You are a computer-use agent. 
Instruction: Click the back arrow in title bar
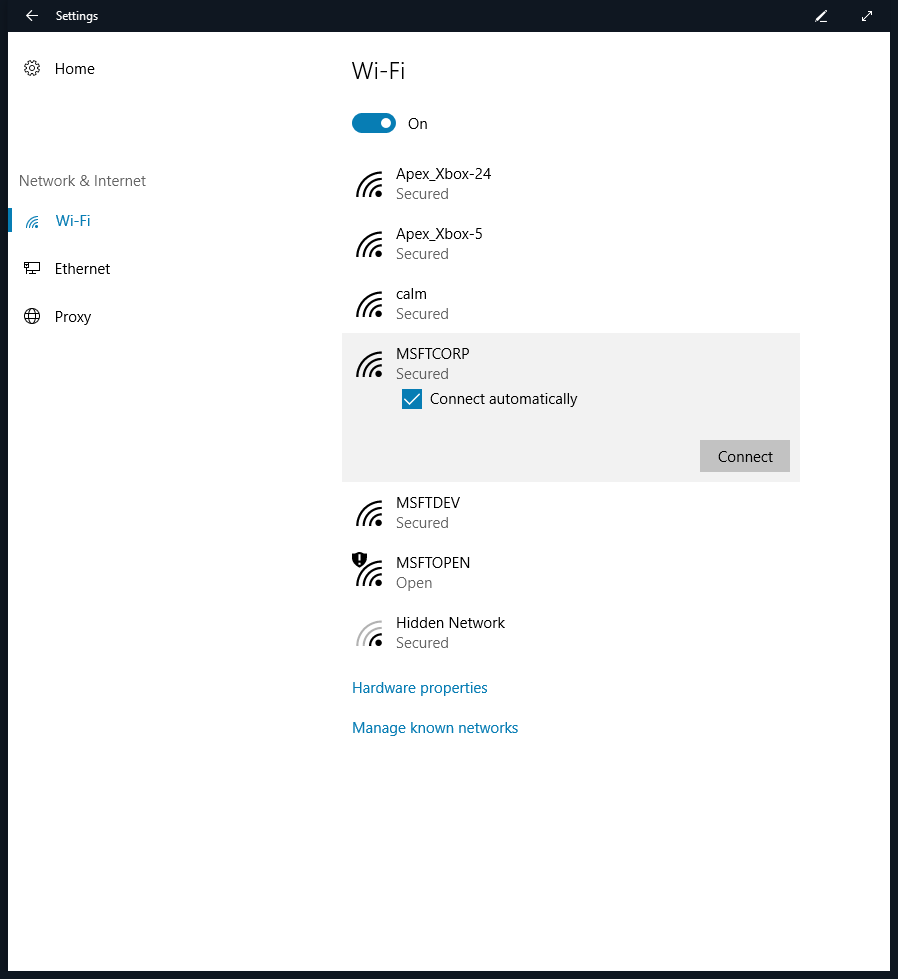point(32,16)
